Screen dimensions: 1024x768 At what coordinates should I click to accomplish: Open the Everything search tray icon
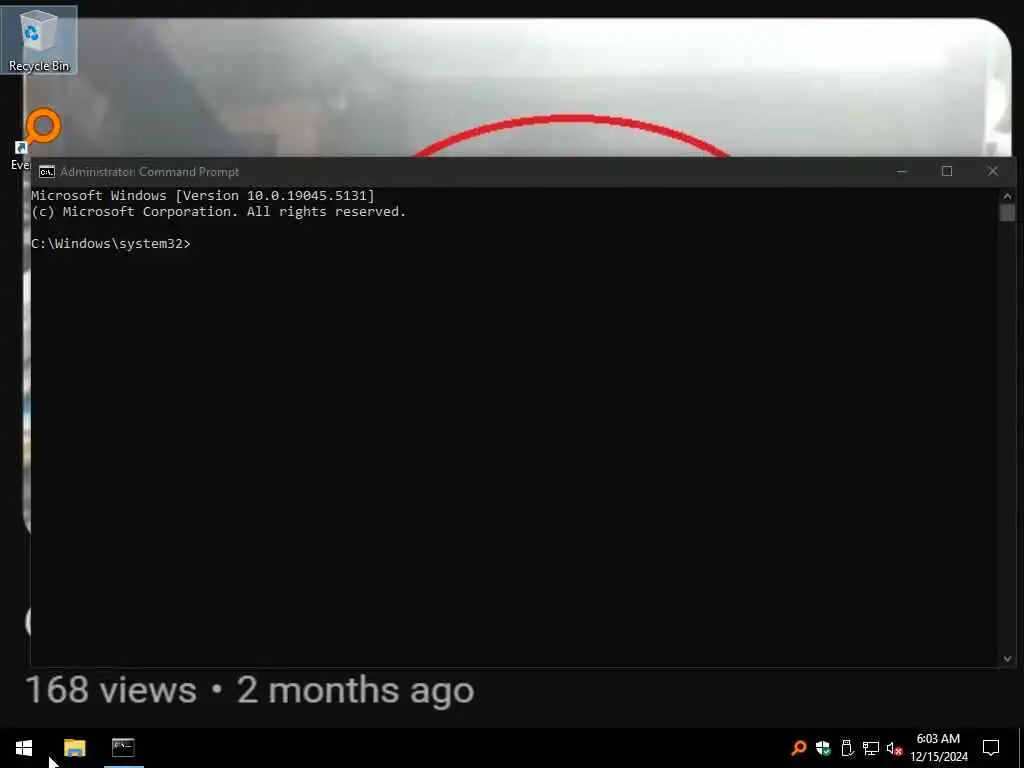798,748
